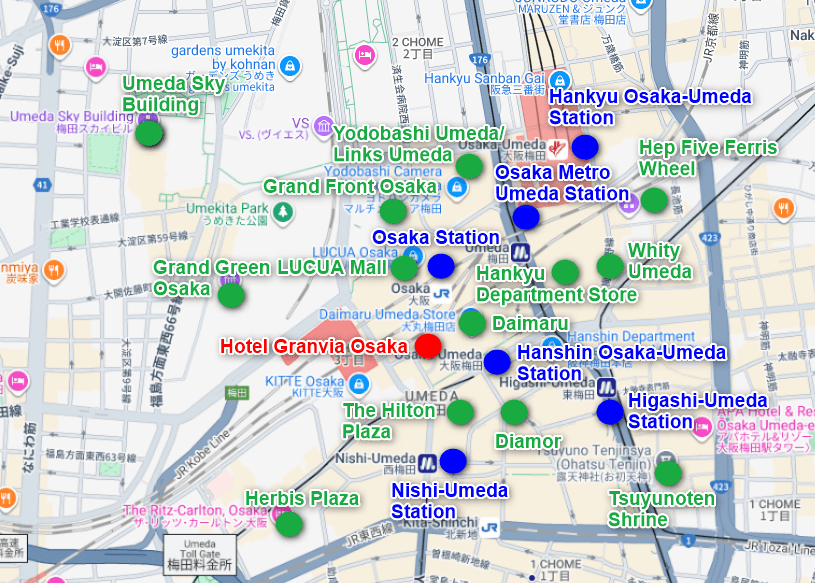The width and height of the screenshot is (815, 583).
Task: Click the green Hep Five Ferris Wheel dot
Action: click(x=654, y=201)
